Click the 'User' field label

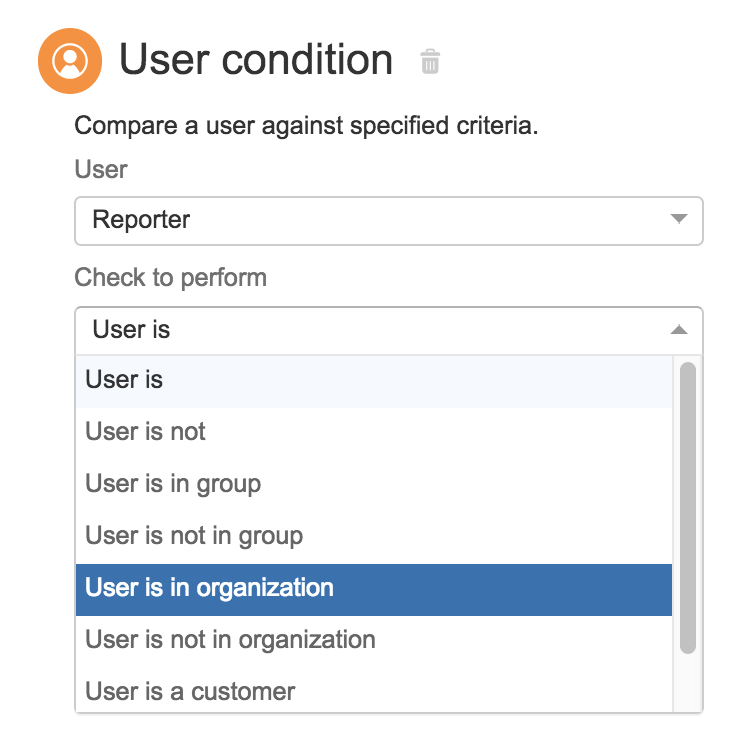coord(101,169)
